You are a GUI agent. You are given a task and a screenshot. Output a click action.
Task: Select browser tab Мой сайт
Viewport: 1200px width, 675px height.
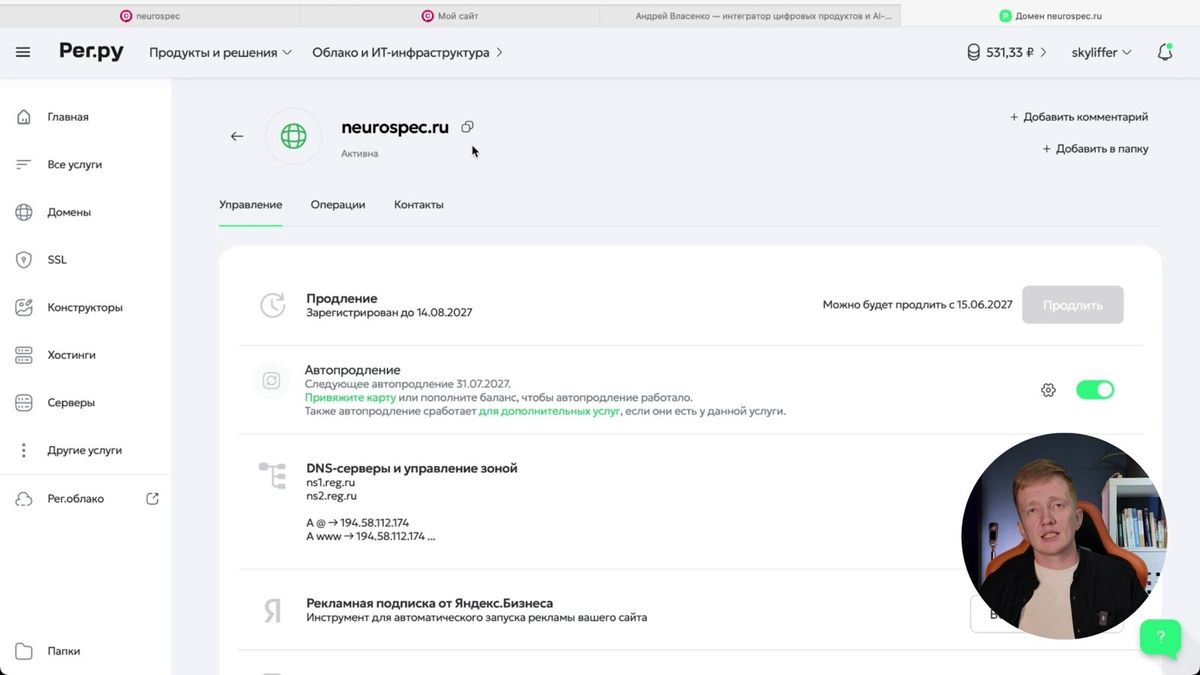click(450, 16)
